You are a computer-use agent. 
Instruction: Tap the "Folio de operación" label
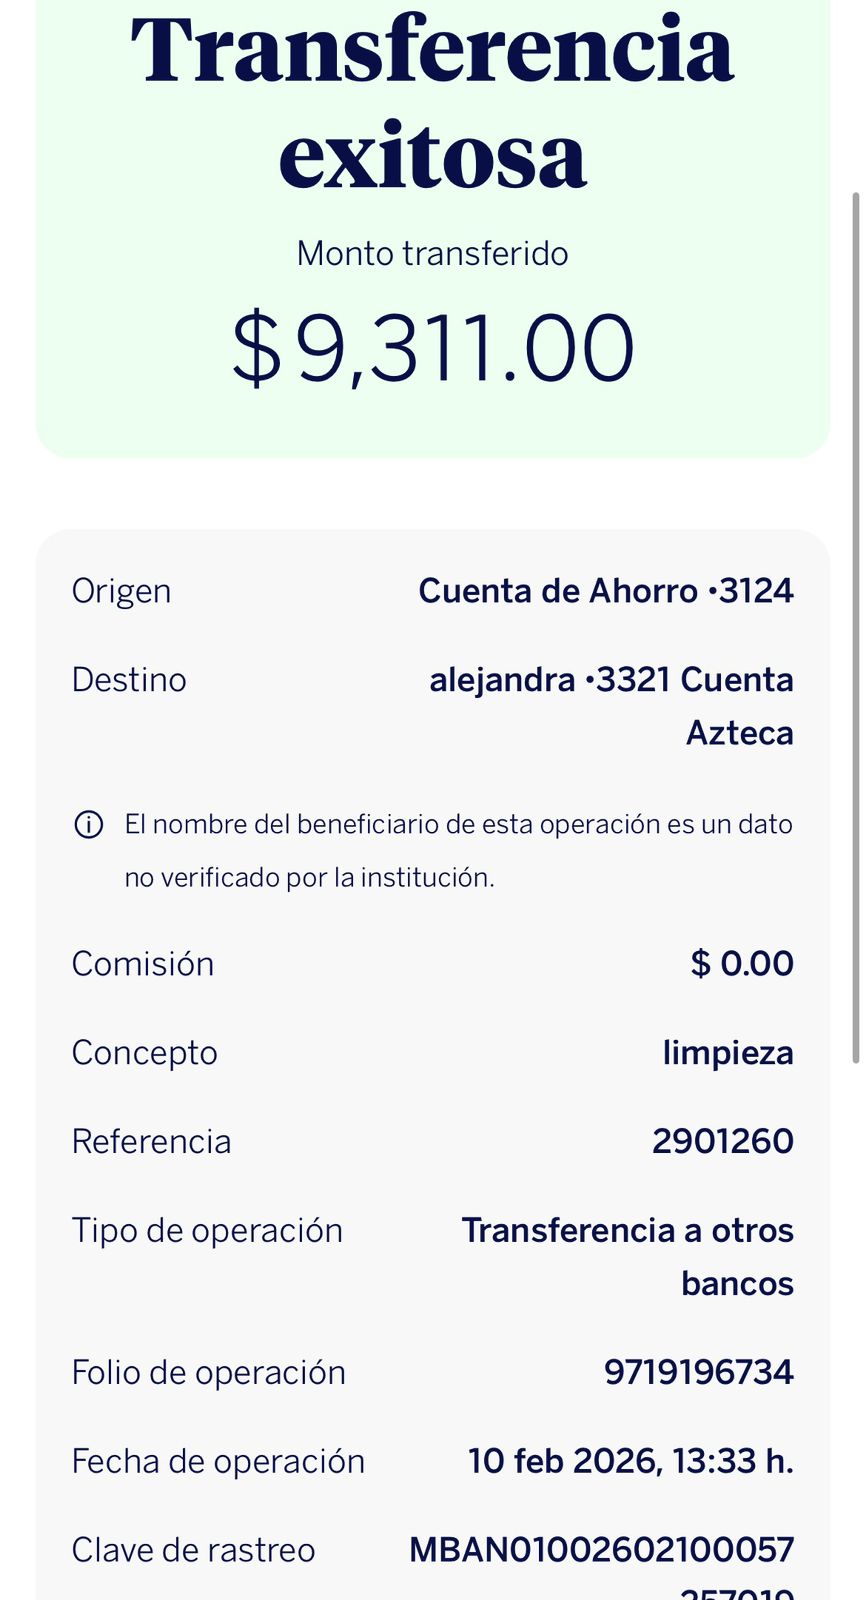pos(208,1372)
